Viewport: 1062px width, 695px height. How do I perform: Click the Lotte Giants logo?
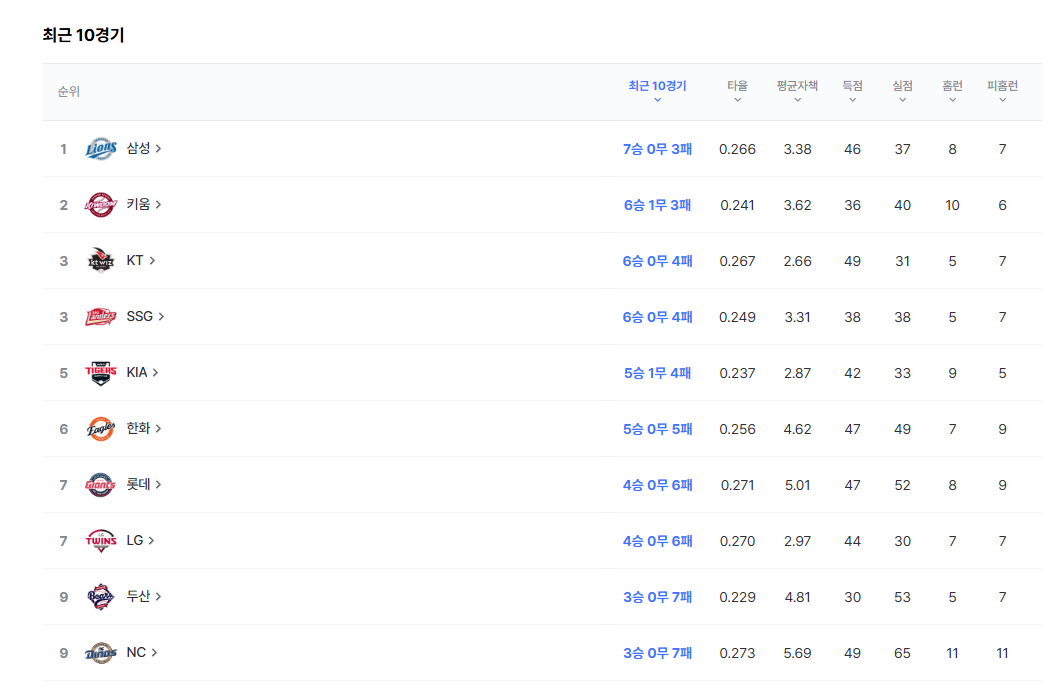(100, 484)
